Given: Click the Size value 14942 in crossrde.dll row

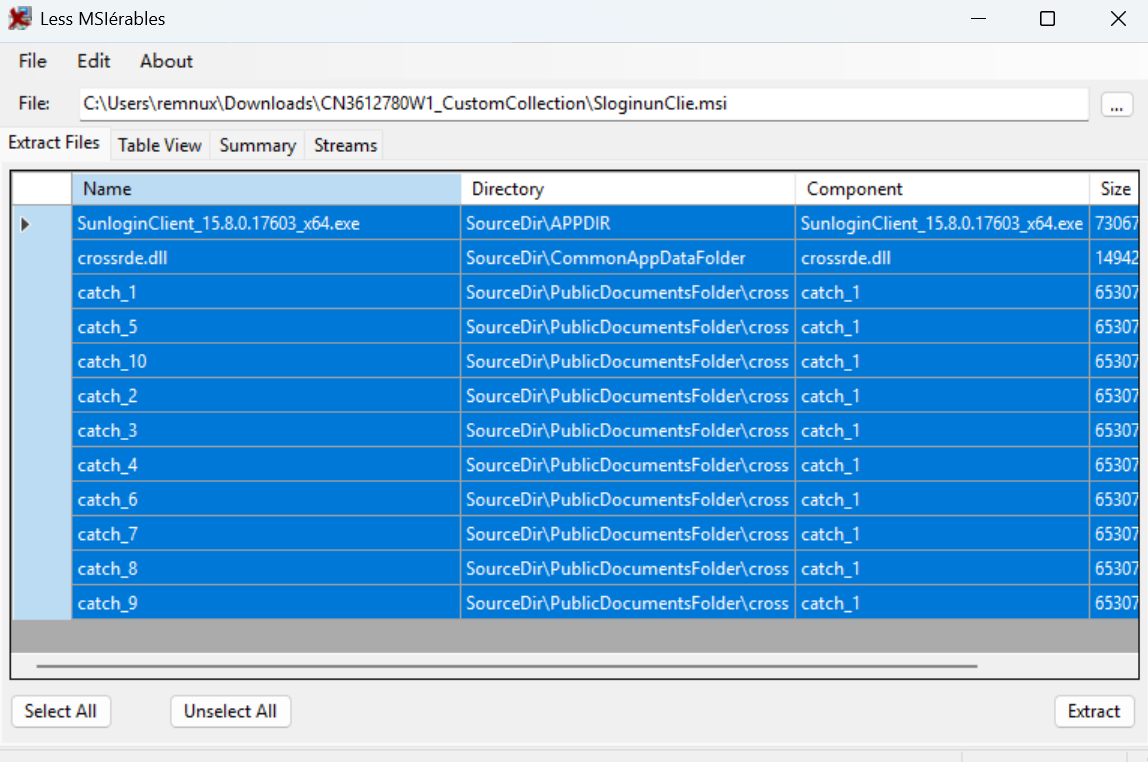Looking at the screenshot, I should pos(1114,258).
